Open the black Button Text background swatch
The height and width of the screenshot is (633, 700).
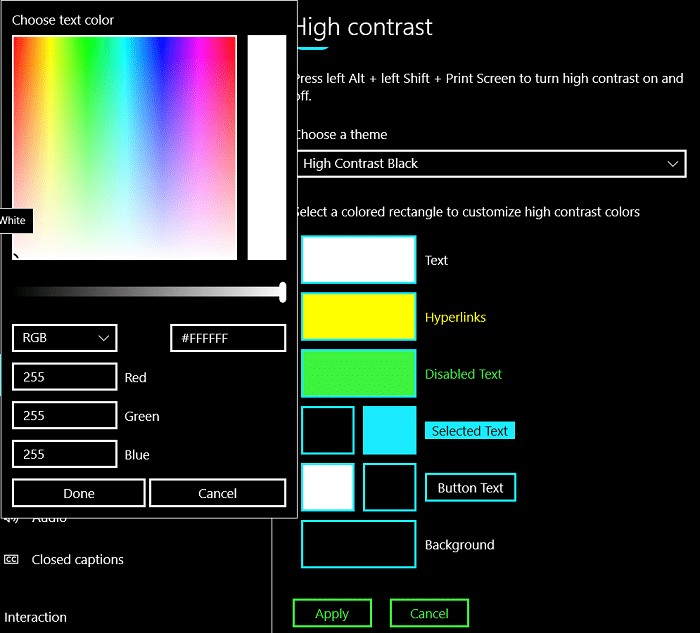389,487
